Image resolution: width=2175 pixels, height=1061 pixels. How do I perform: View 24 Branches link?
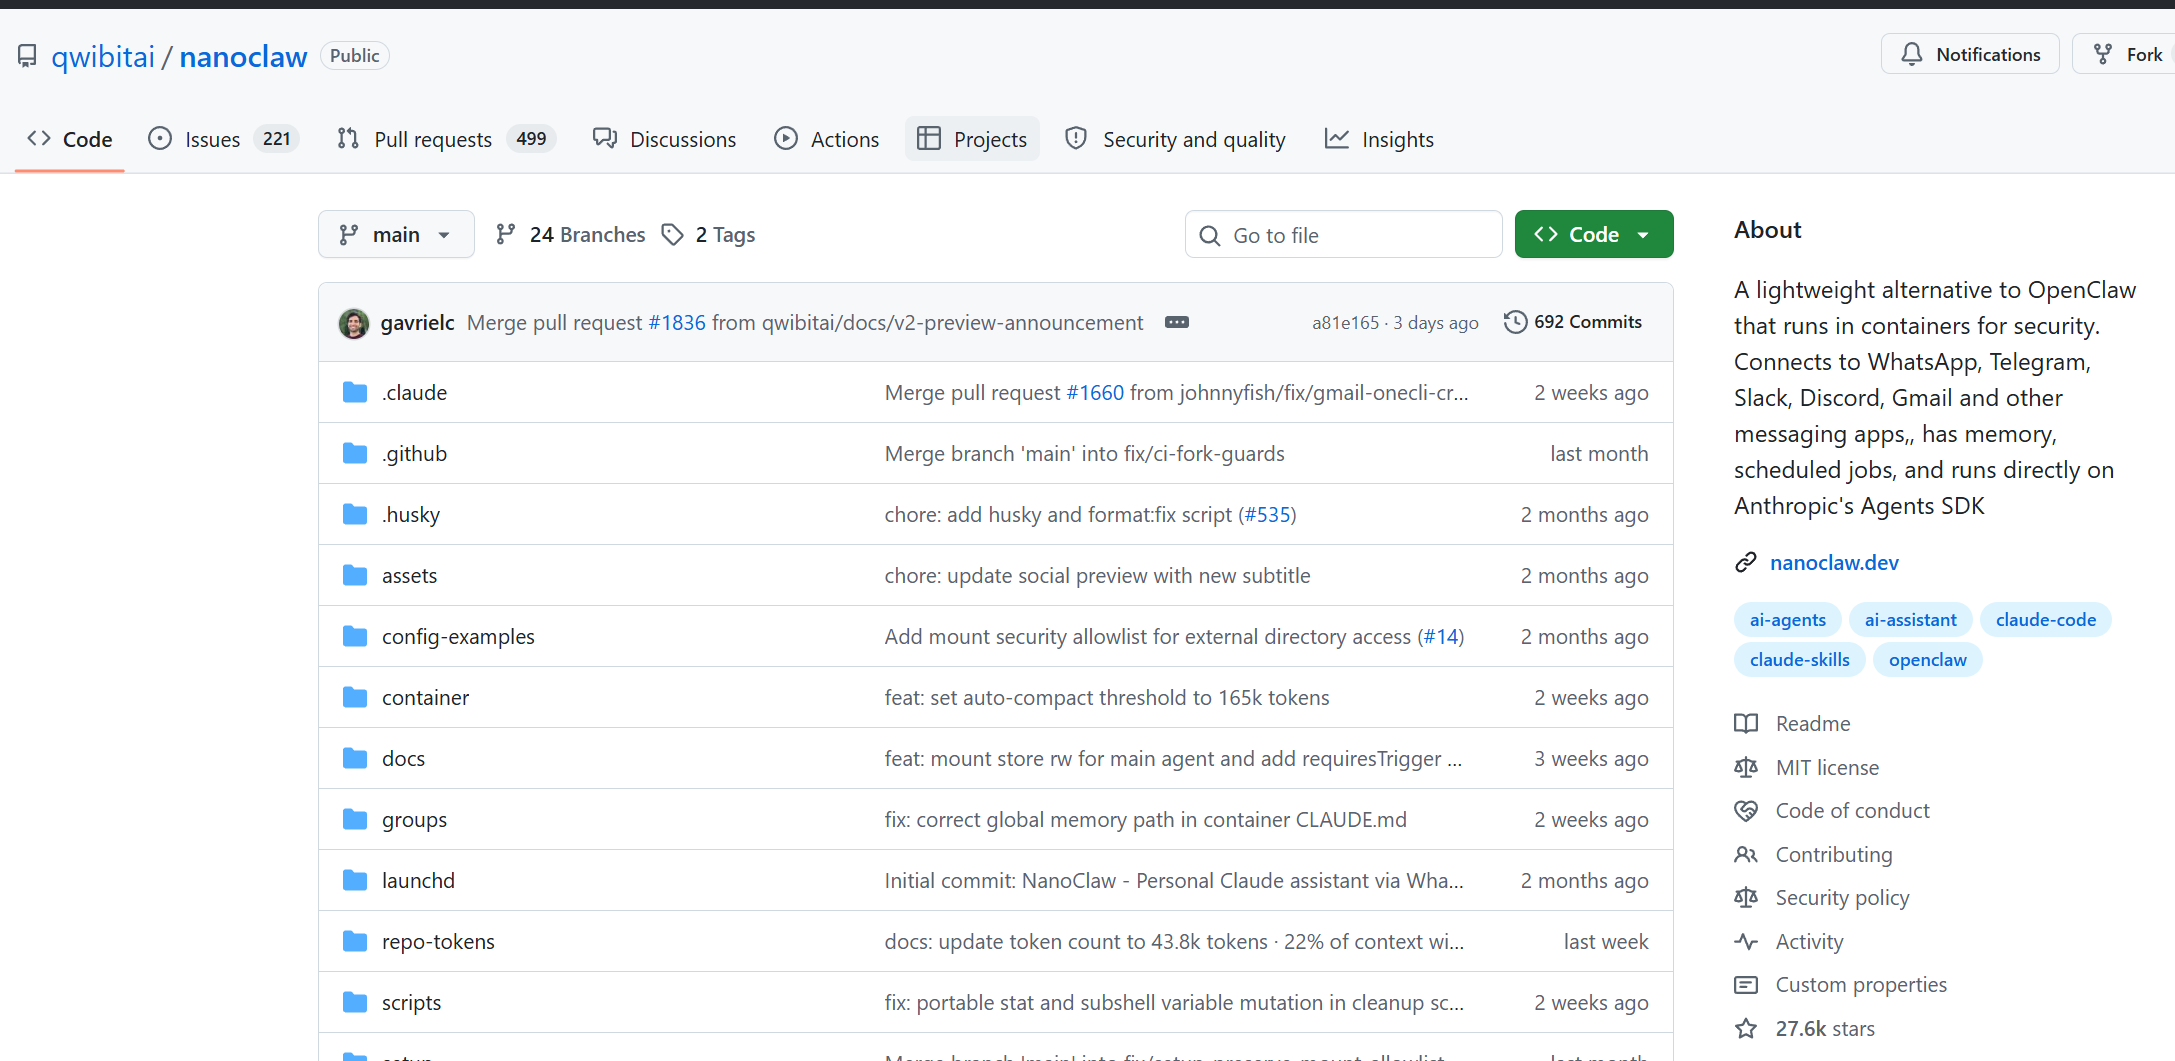571,234
